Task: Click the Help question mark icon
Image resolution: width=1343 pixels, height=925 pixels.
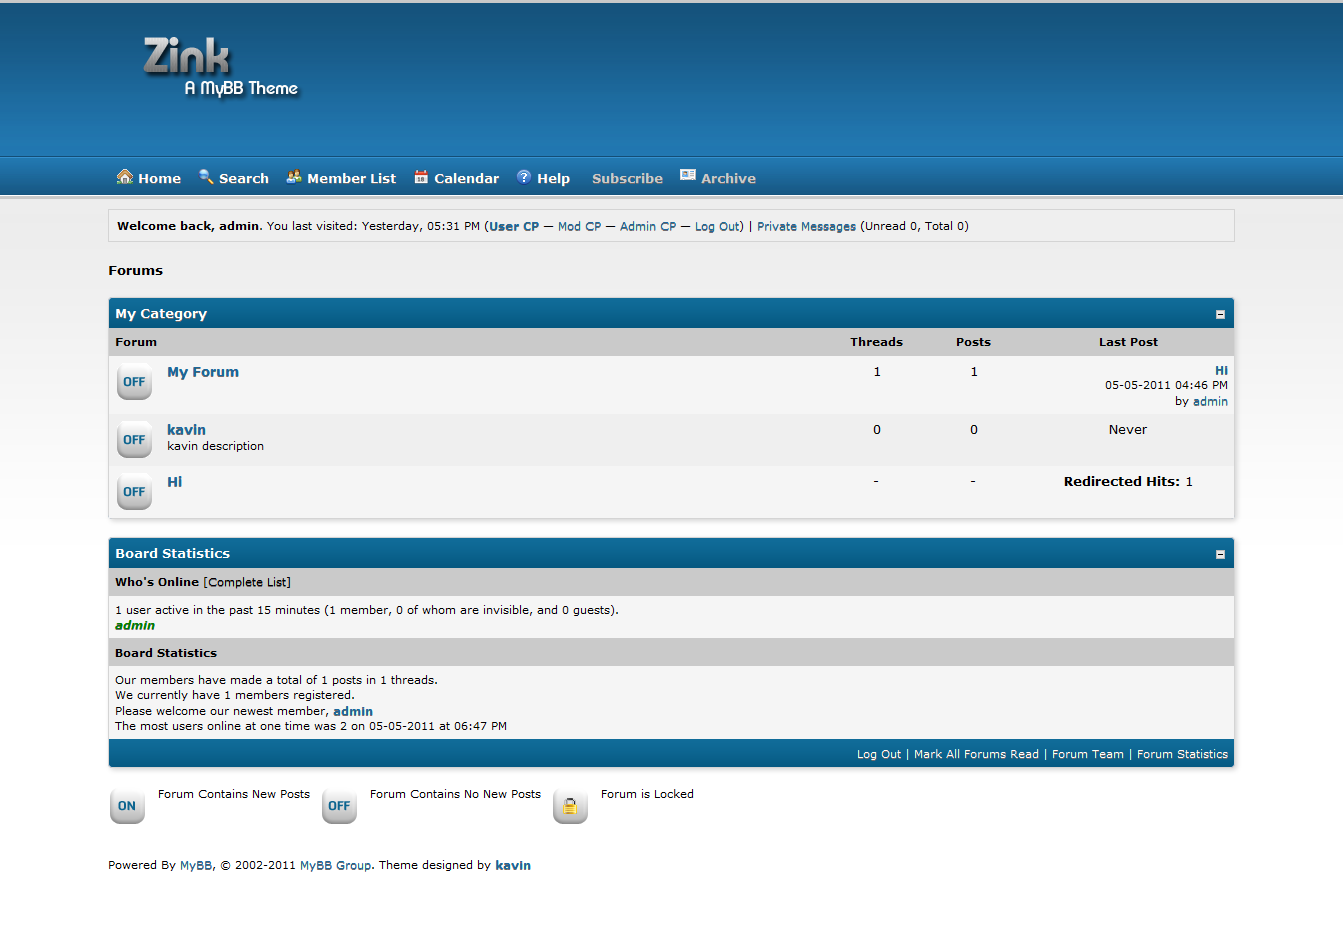Action: pos(524,177)
